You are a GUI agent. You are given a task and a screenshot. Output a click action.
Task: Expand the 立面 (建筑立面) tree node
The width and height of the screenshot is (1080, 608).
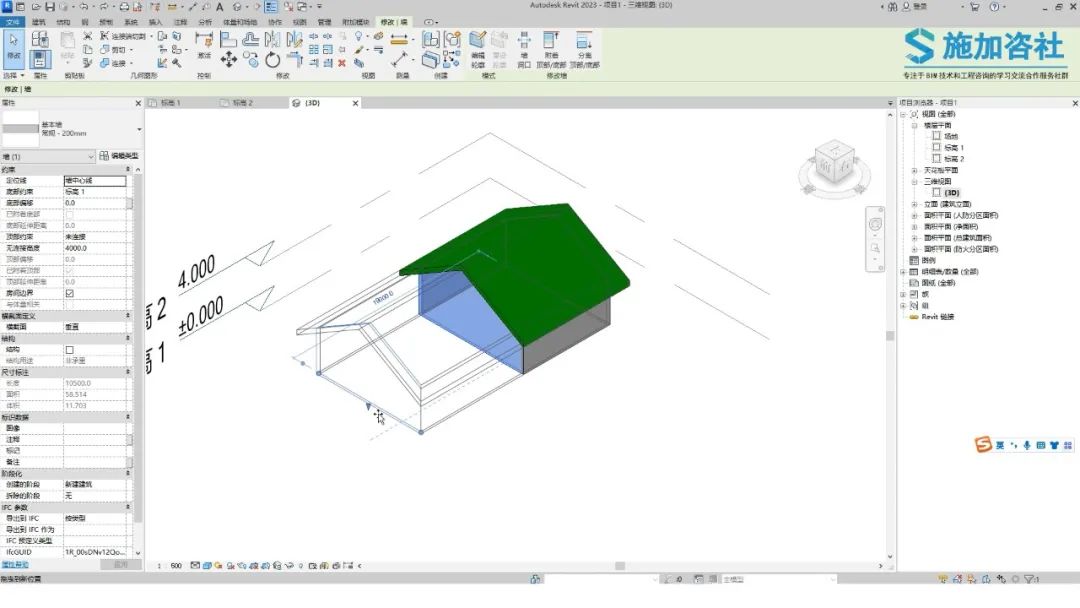[914, 204]
